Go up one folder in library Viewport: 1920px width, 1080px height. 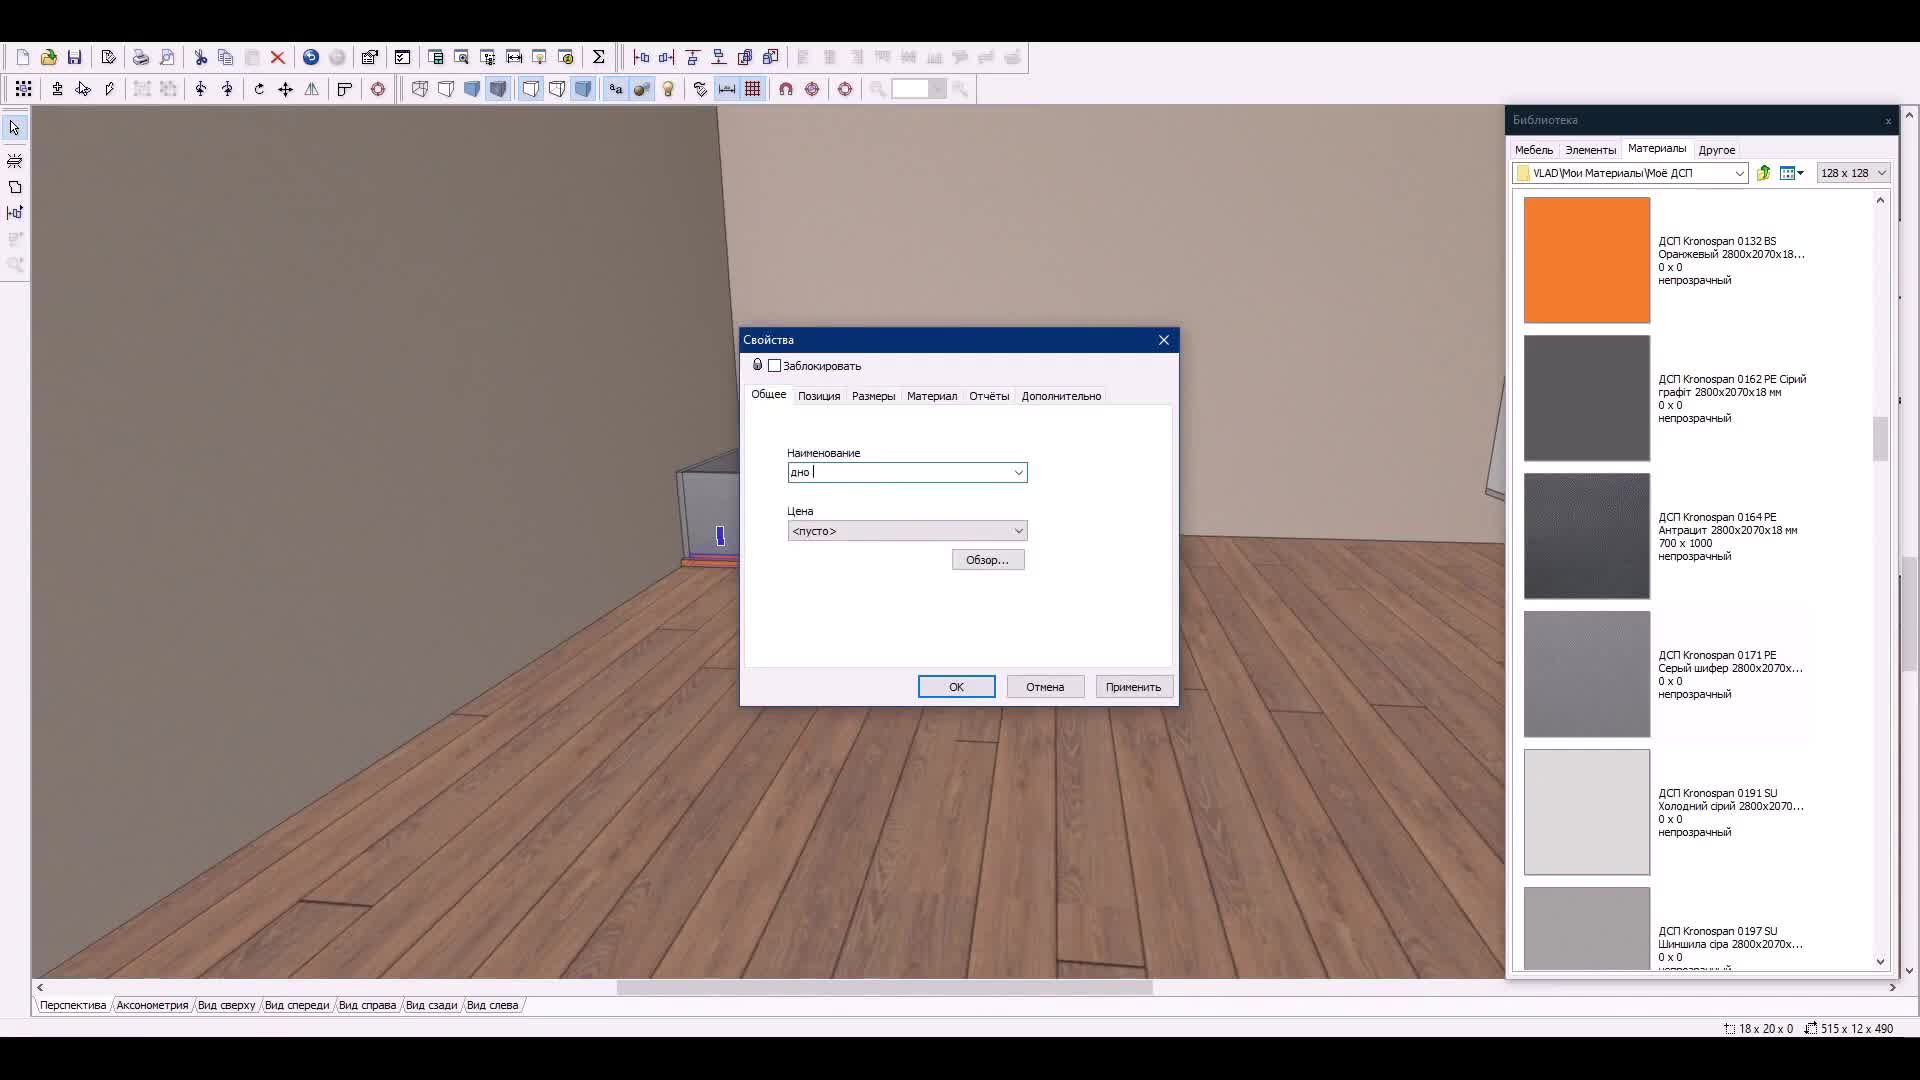pyautogui.click(x=1764, y=173)
